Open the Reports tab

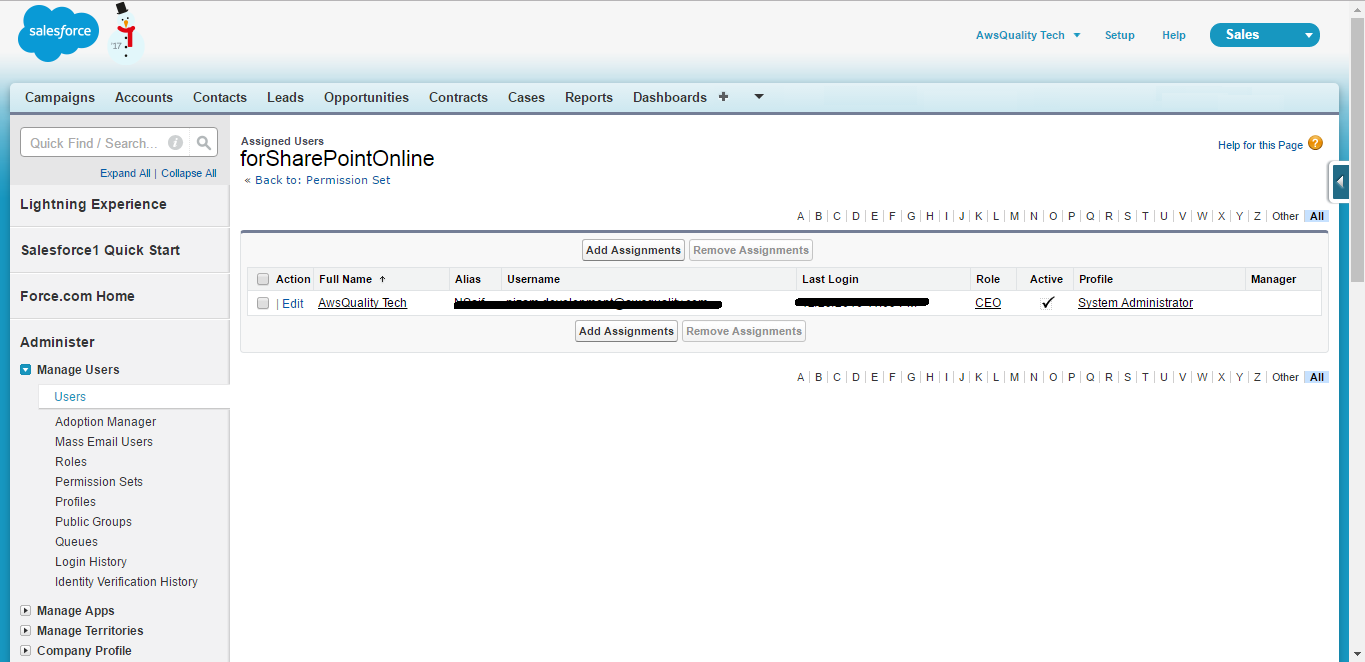(589, 97)
